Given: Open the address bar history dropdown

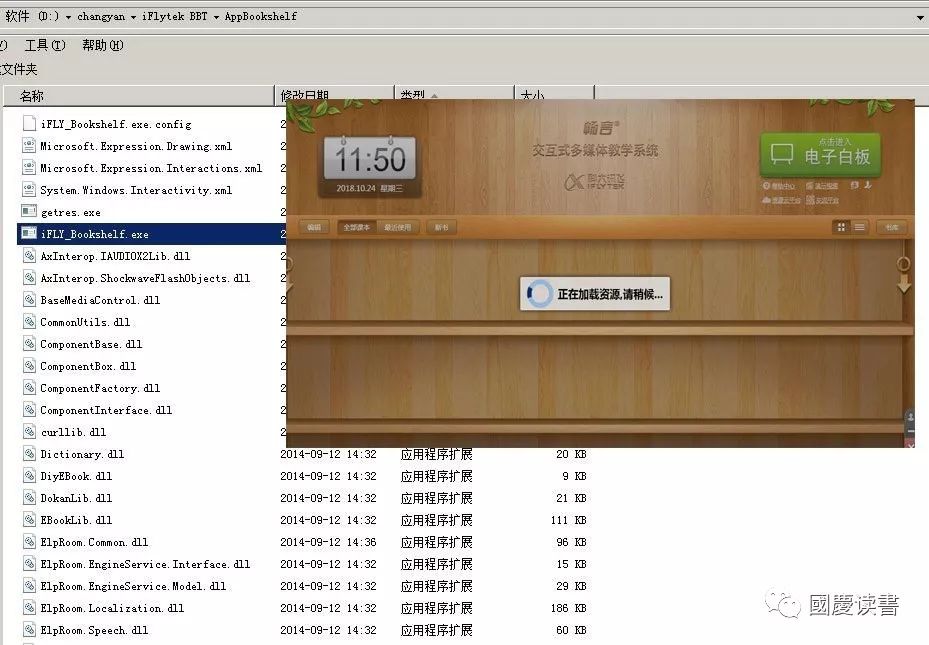Looking at the screenshot, I should (x=920, y=17).
